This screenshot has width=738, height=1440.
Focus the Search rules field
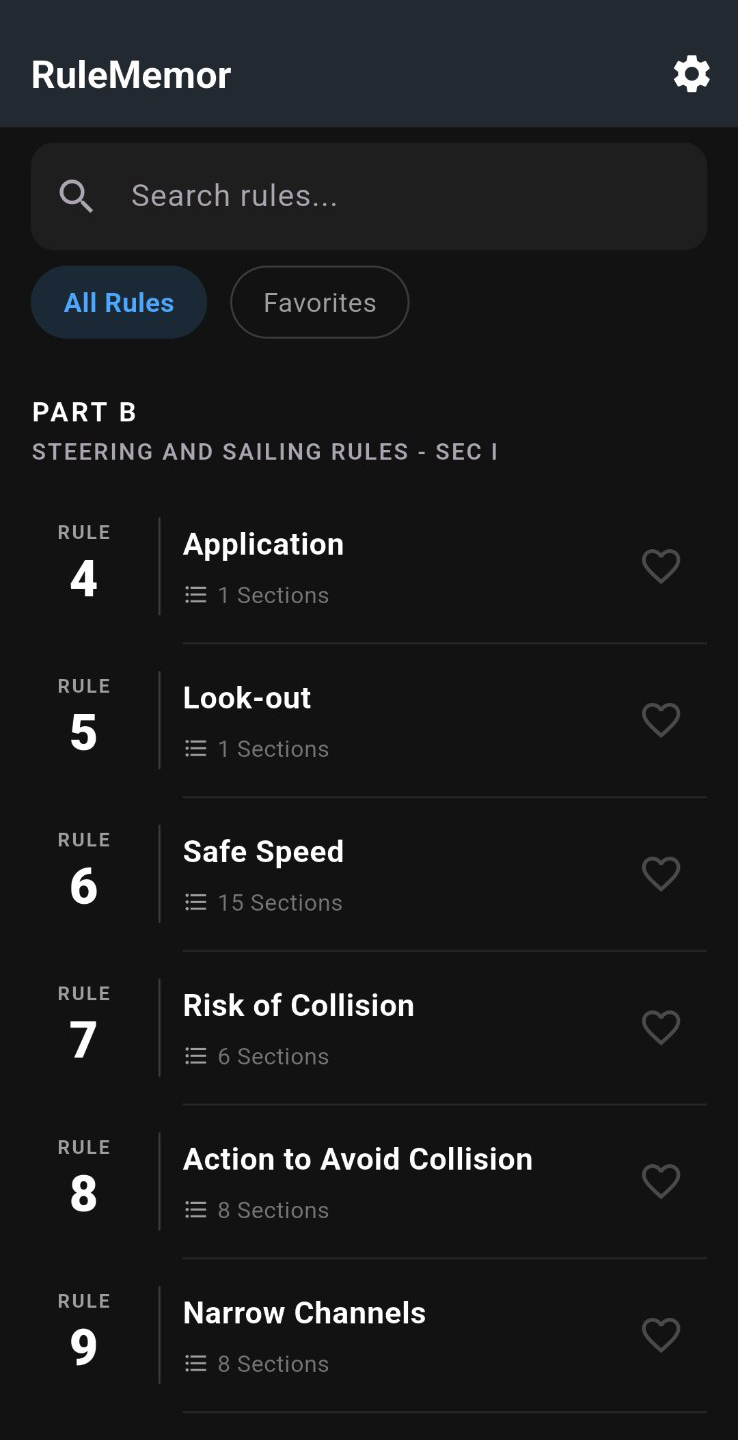point(369,196)
